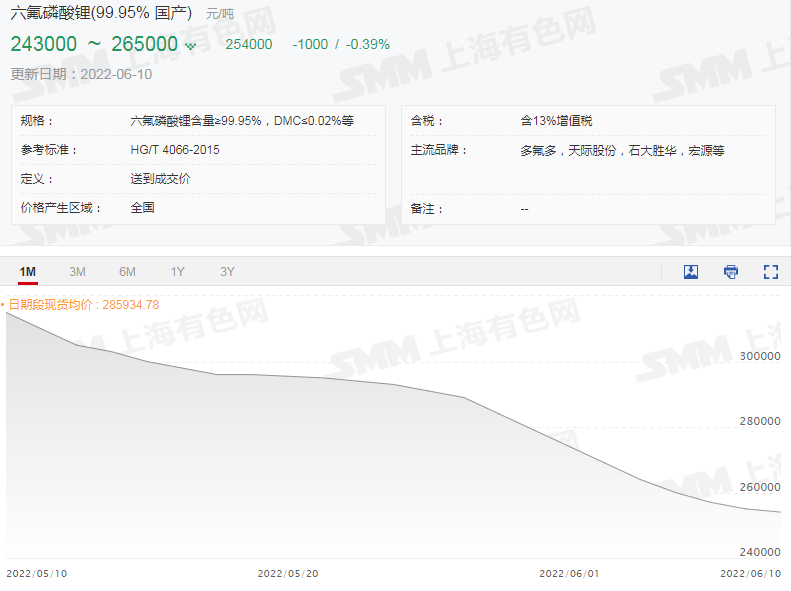Image resolution: width=791 pixels, height=591 pixels.
Task: Open the chart in fullscreen mode
Action: pyautogui.click(x=770, y=272)
